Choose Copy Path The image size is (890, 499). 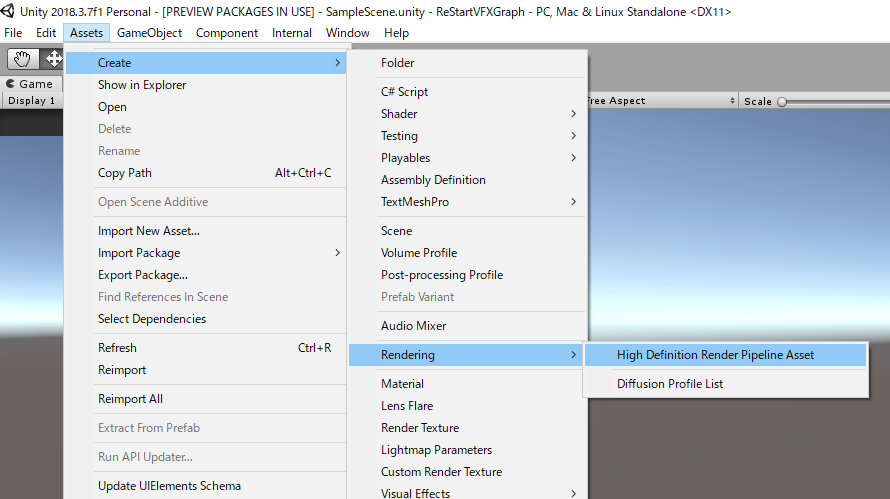[206, 173]
